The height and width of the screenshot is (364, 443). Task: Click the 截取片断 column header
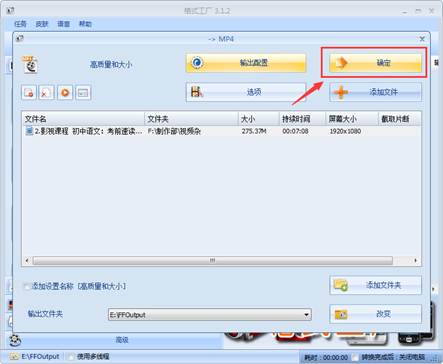click(x=399, y=119)
